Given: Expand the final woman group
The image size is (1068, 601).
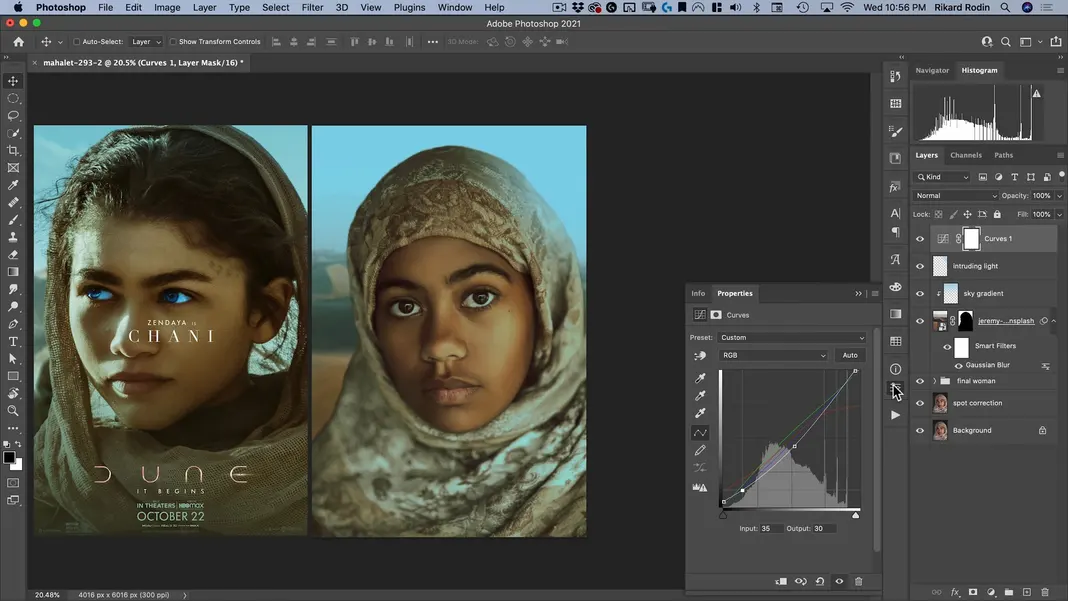Looking at the screenshot, I should [934, 381].
